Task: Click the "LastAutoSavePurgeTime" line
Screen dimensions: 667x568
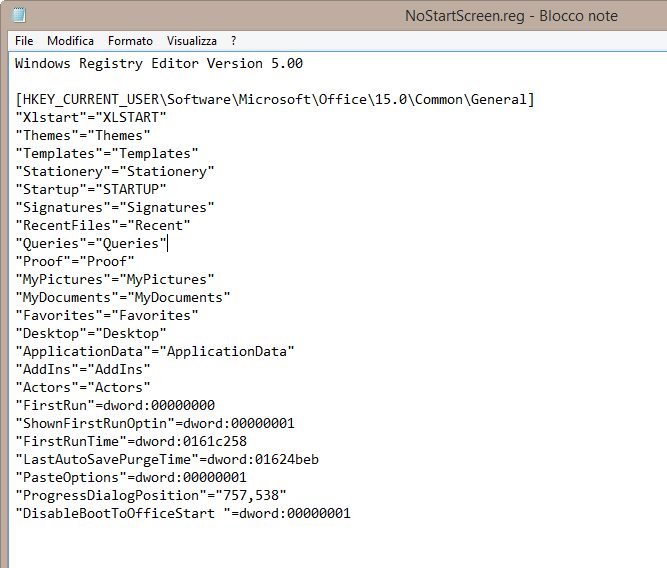Action: coord(167,460)
